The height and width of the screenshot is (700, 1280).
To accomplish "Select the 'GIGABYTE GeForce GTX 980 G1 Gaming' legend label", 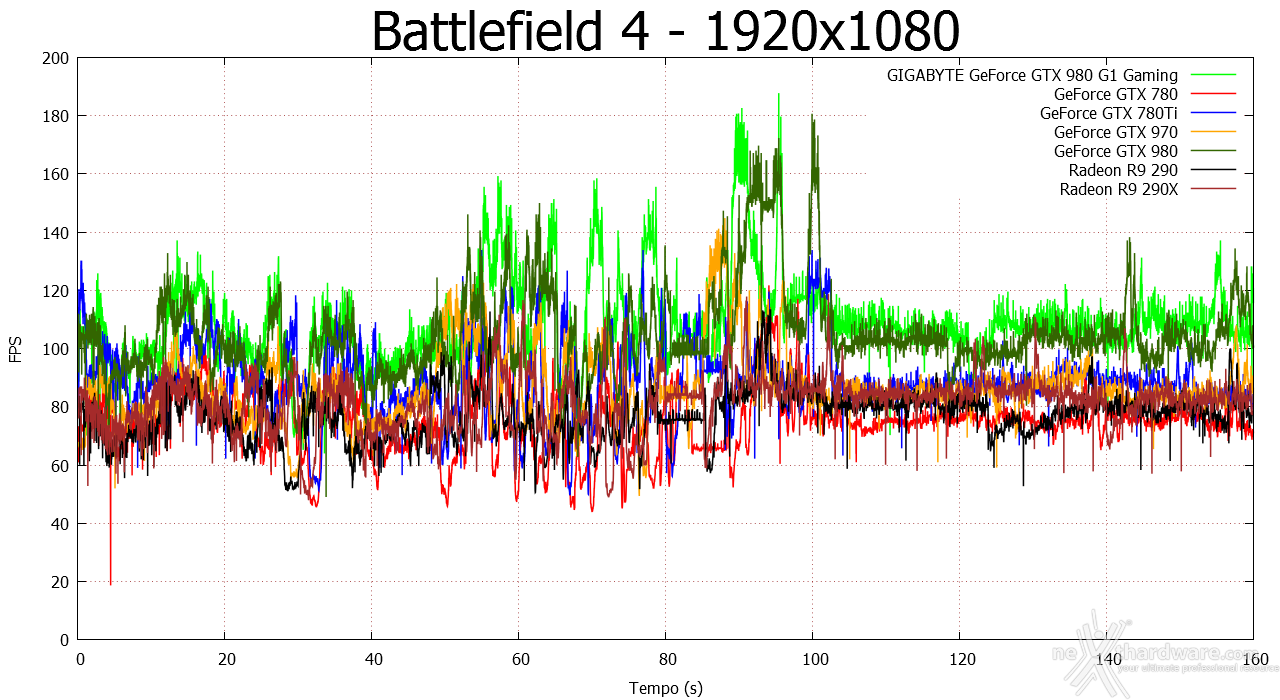I will [x=1032, y=75].
